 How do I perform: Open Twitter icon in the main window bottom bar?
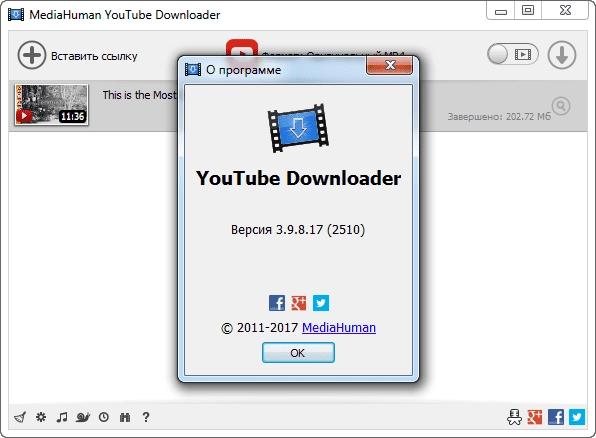[x=577, y=417]
